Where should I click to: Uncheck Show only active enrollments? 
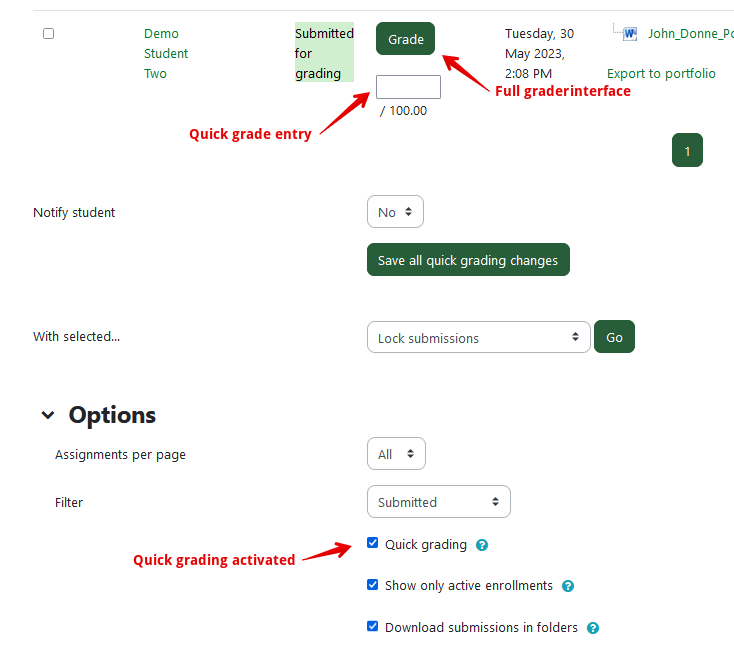tap(373, 585)
